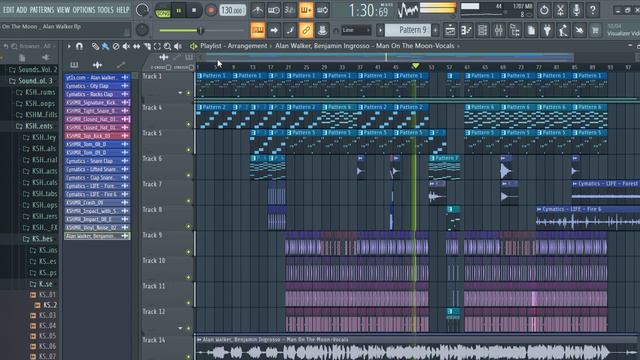
Task: Select the Mute tool in playlist
Action: click(126, 47)
